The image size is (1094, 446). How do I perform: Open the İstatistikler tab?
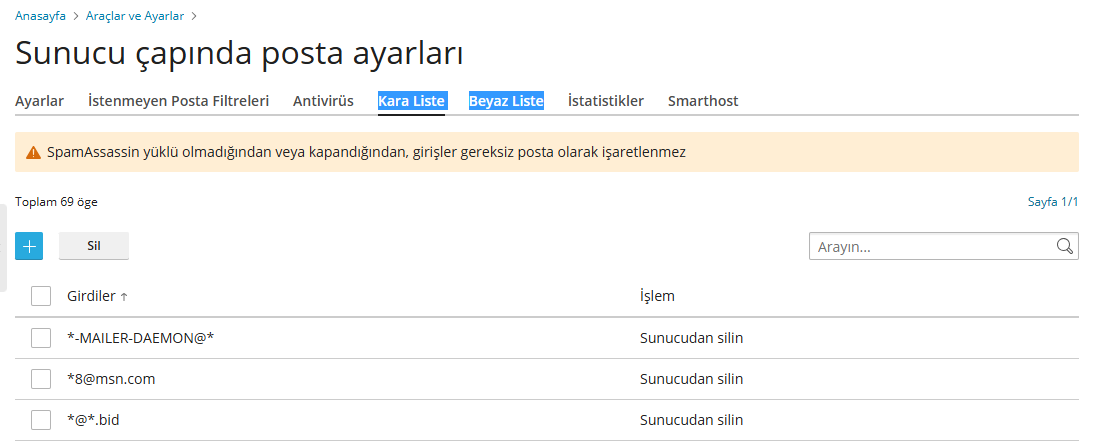606,101
